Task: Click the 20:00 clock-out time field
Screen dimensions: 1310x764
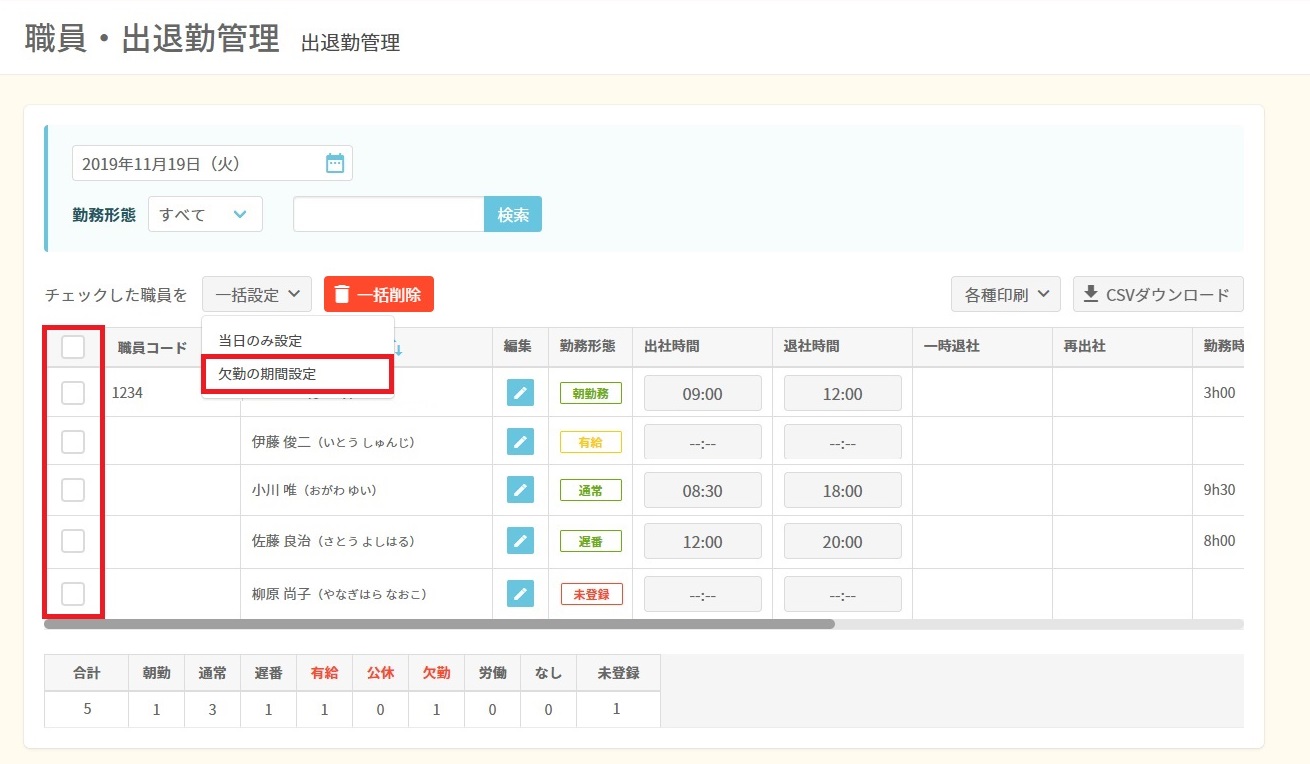Action: click(x=843, y=541)
